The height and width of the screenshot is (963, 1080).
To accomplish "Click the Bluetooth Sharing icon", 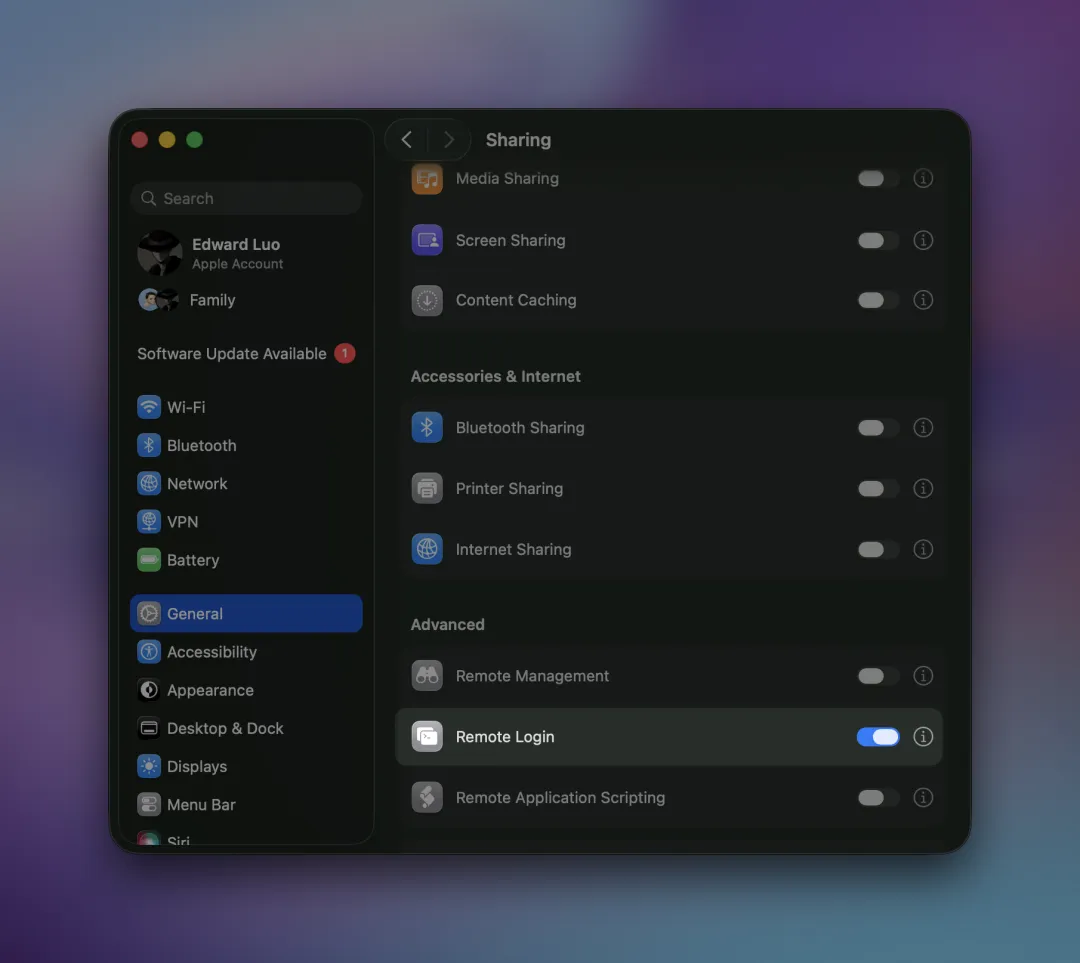I will click(x=427, y=427).
